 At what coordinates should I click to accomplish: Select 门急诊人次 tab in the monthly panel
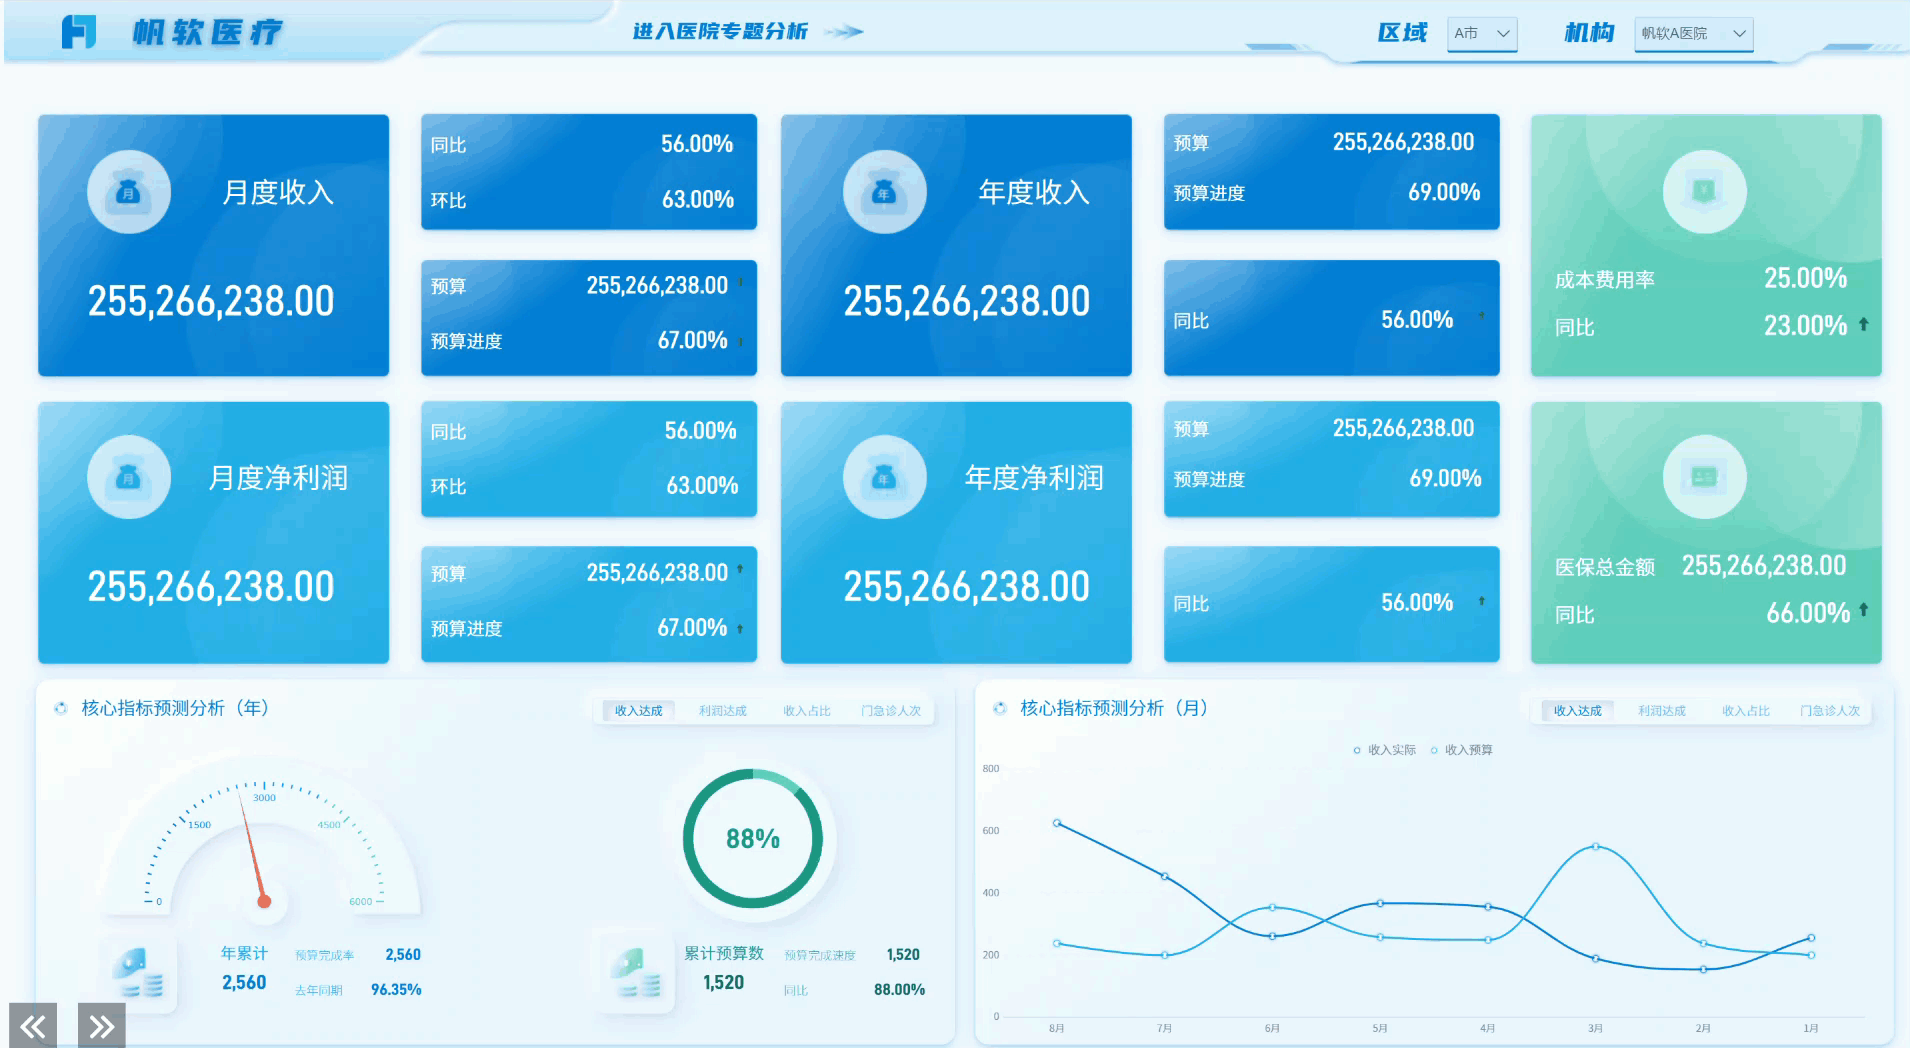pos(1830,711)
